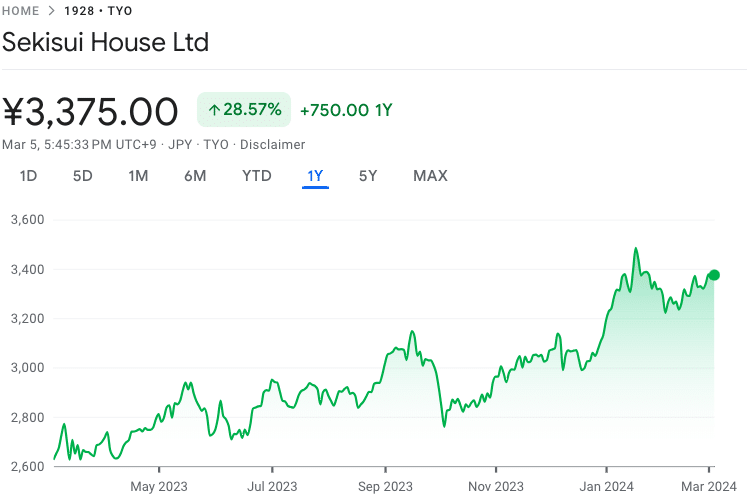Click the Nov 2023 axis label
The width and height of the screenshot is (747, 501).
(495, 486)
